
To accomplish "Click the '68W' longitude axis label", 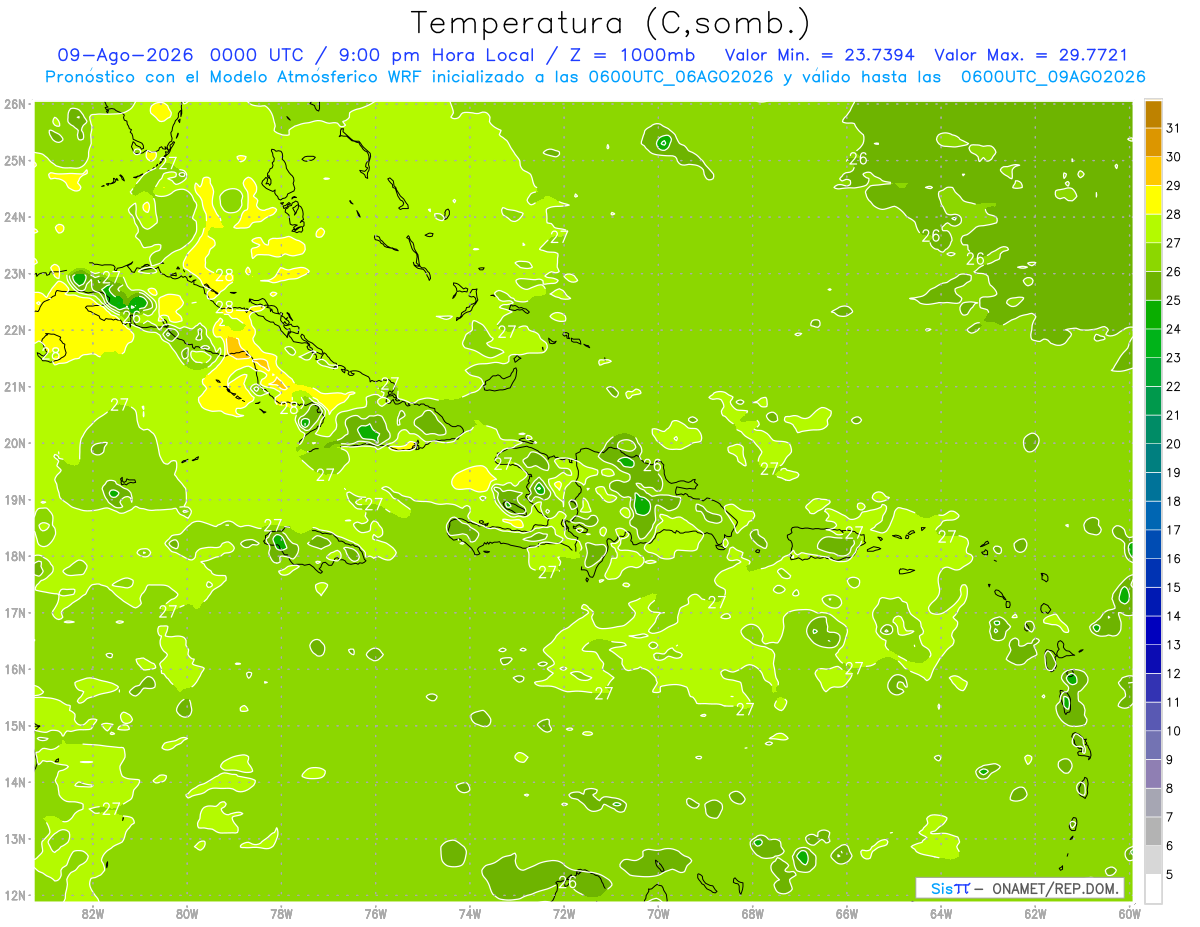I will 753,913.
